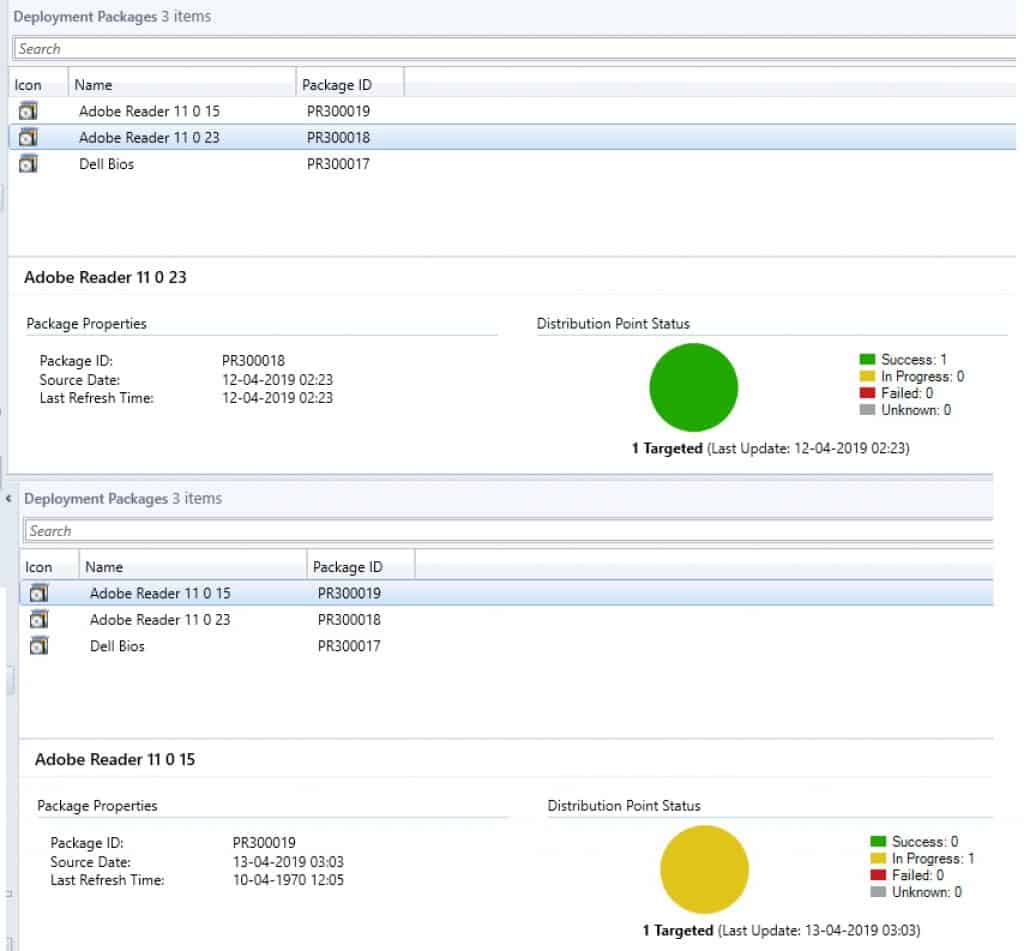Screen dimensions: 1024x951
Task: Click top Source Date value 12-04-2019 02:23
Action: point(278,379)
